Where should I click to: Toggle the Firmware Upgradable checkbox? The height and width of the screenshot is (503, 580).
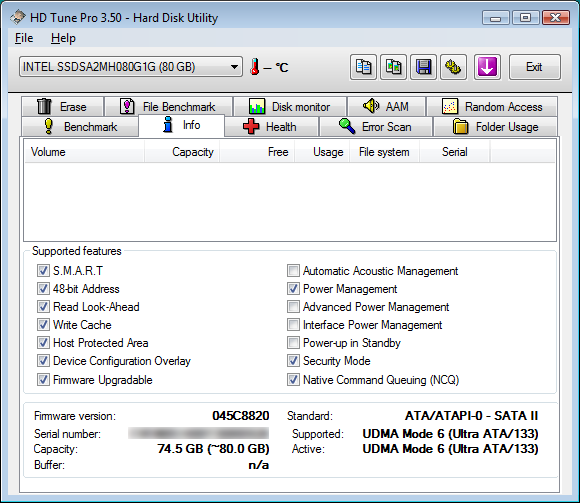pos(43,380)
